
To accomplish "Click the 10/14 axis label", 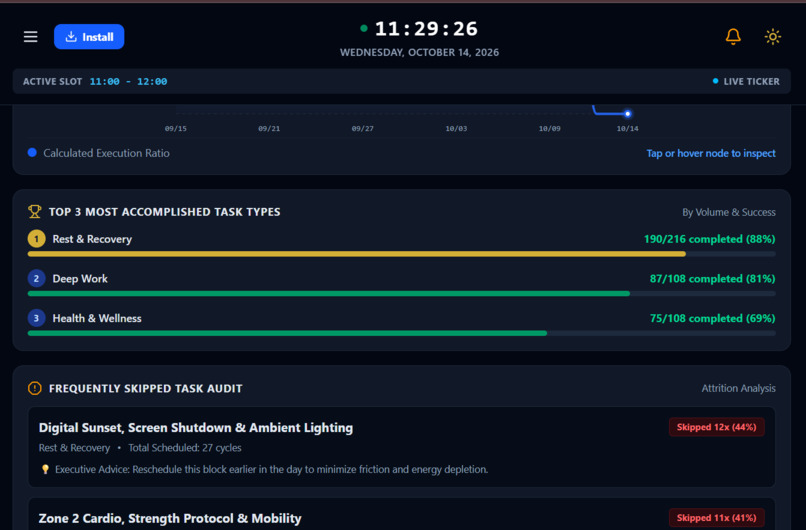I will click(628, 129).
